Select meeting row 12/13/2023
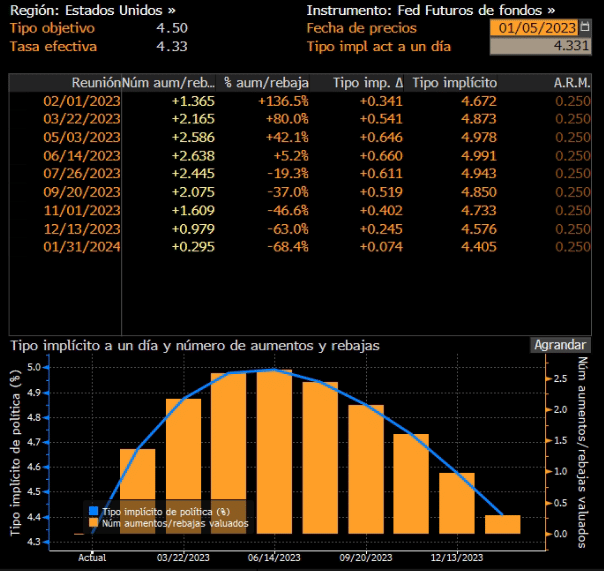 coord(300,229)
